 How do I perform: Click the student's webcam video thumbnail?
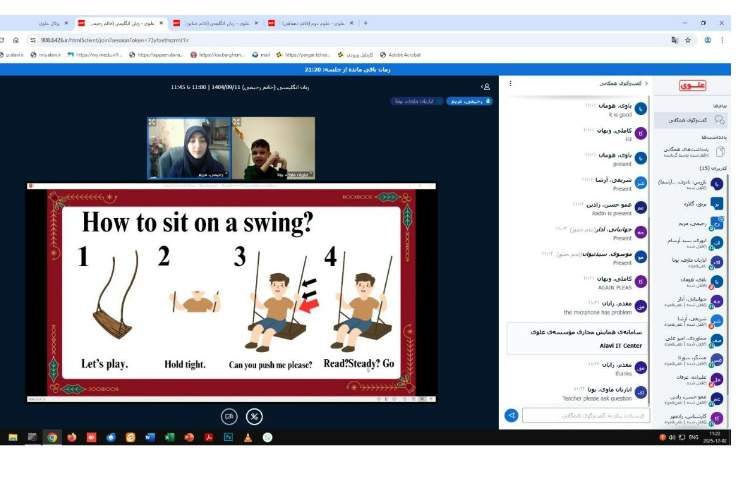click(x=273, y=148)
